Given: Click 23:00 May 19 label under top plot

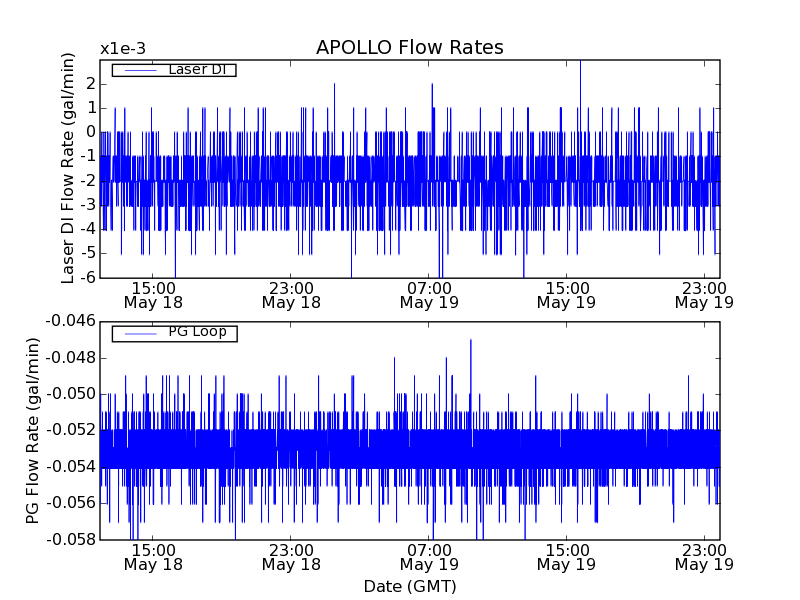Looking at the screenshot, I should click(x=704, y=294).
